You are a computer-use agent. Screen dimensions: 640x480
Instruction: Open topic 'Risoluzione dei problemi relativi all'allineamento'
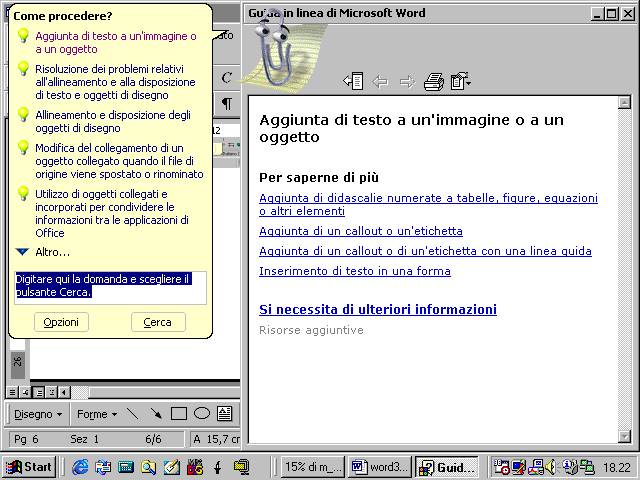(x=116, y=82)
